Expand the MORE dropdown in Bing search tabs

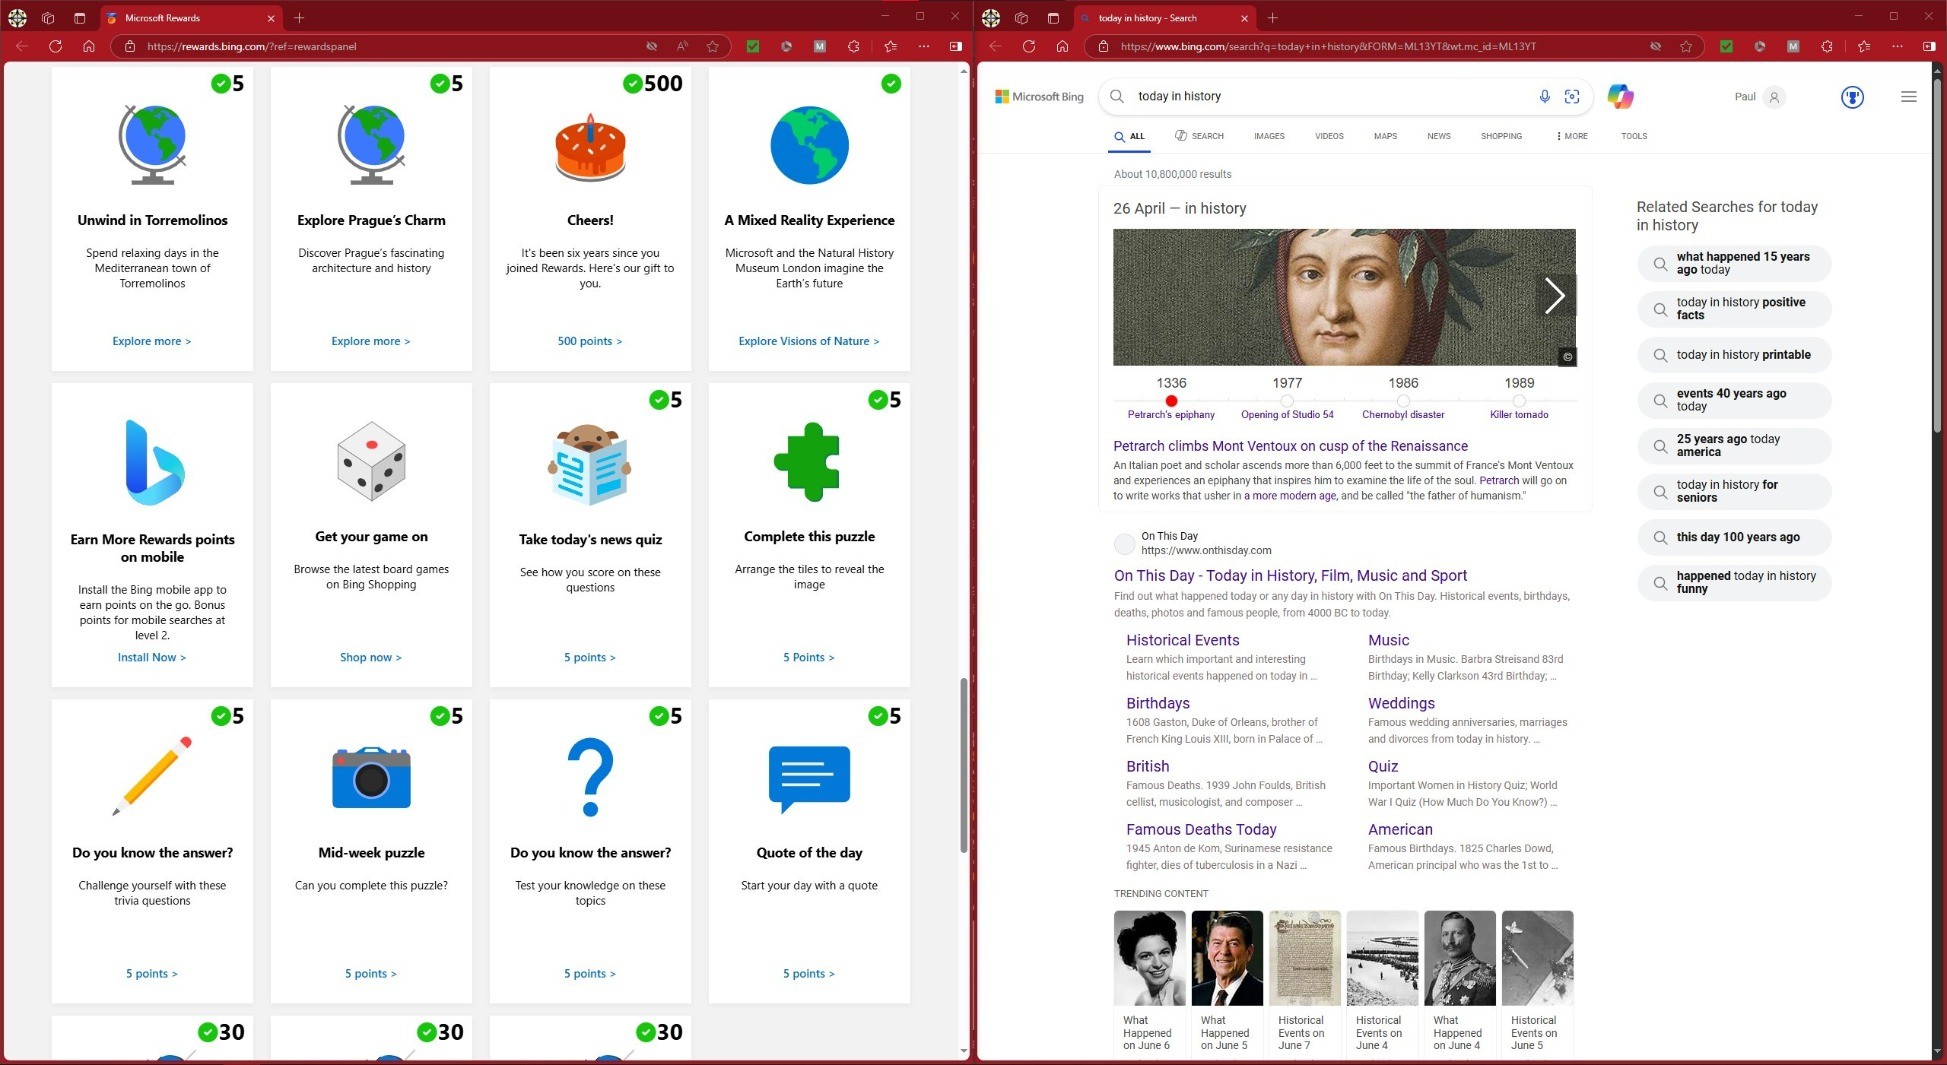click(1572, 136)
